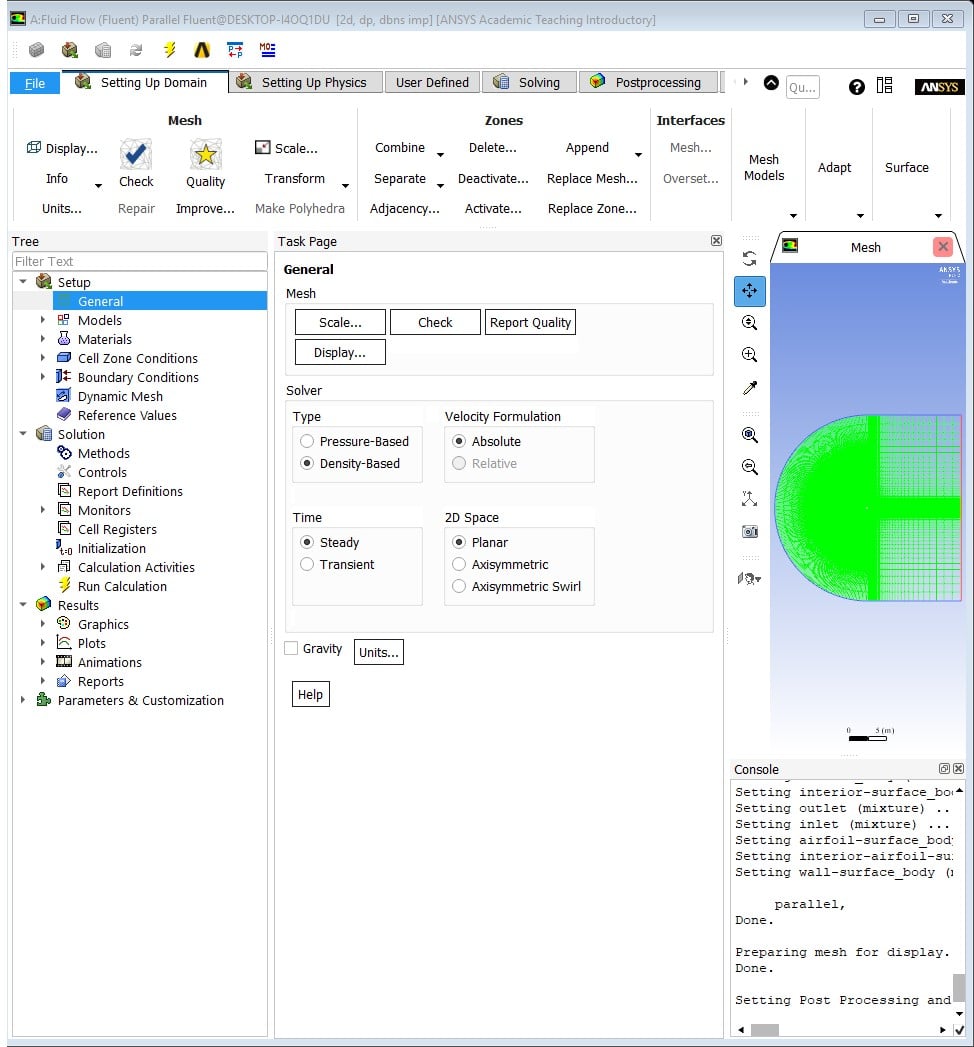Select Reference Values in tree
The width and height of the screenshot is (974, 1047).
click(127, 415)
